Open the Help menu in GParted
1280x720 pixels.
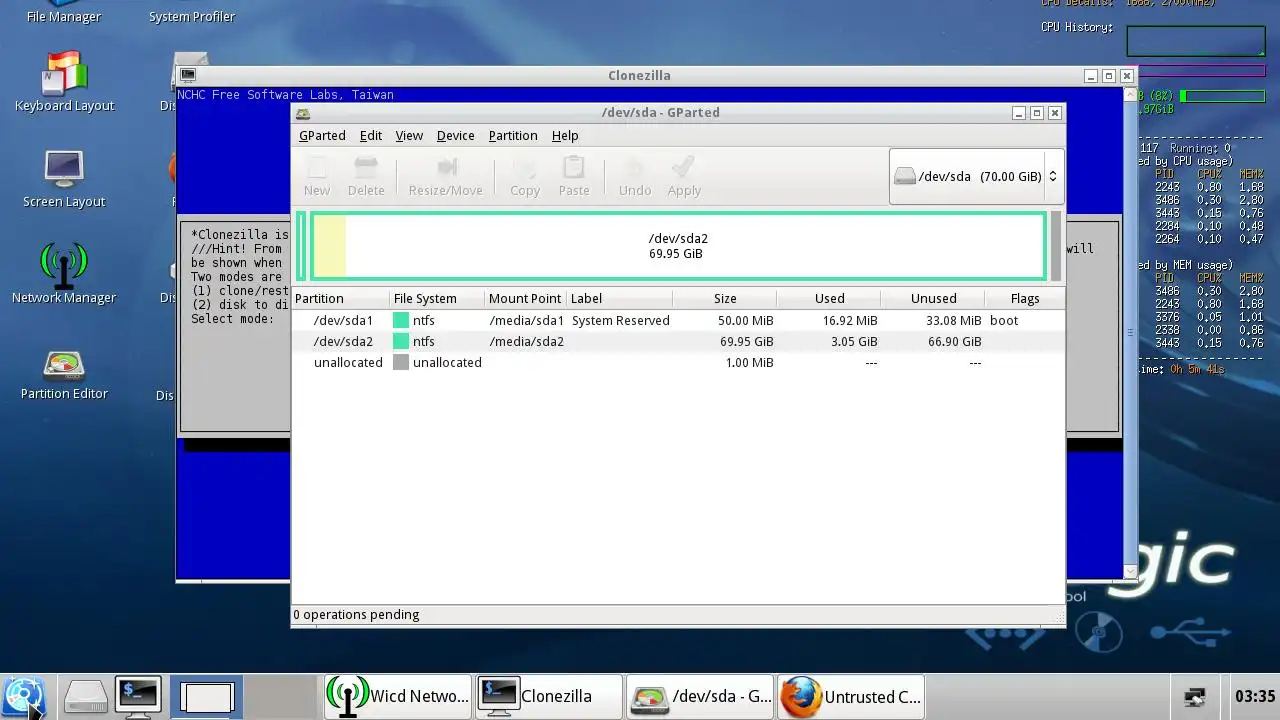(x=565, y=135)
